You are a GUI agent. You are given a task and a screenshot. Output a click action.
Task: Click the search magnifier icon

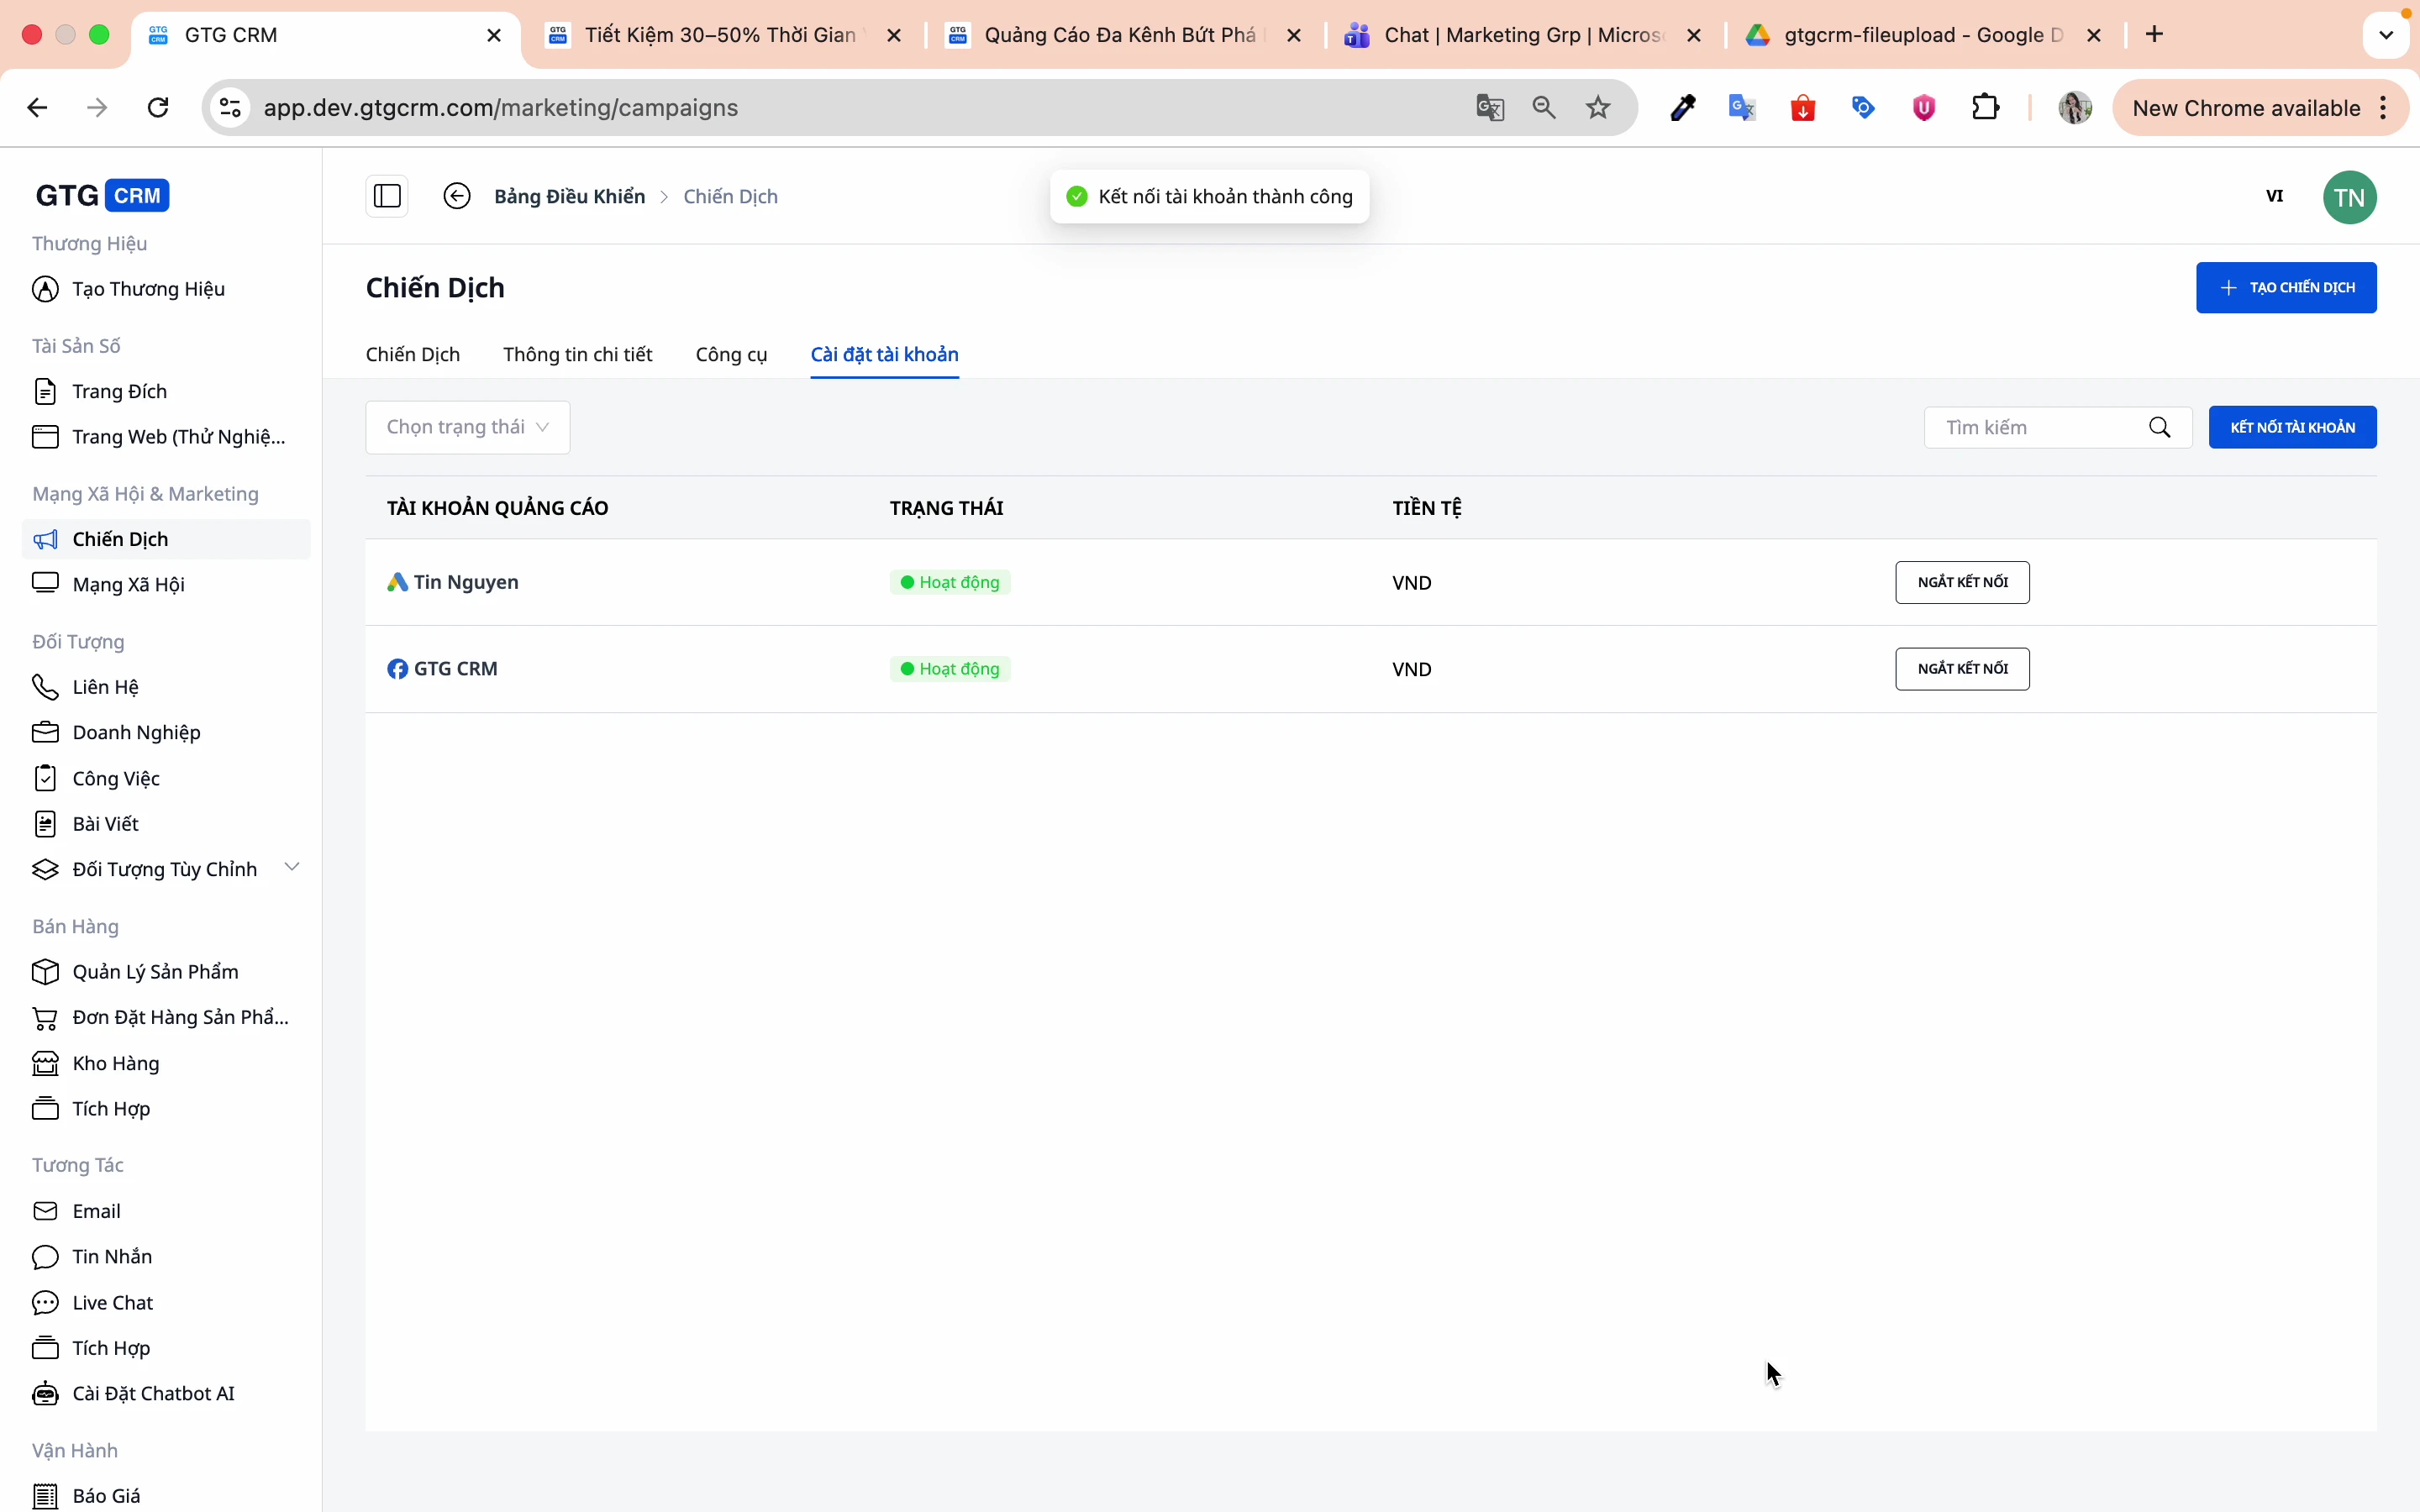point(2160,428)
